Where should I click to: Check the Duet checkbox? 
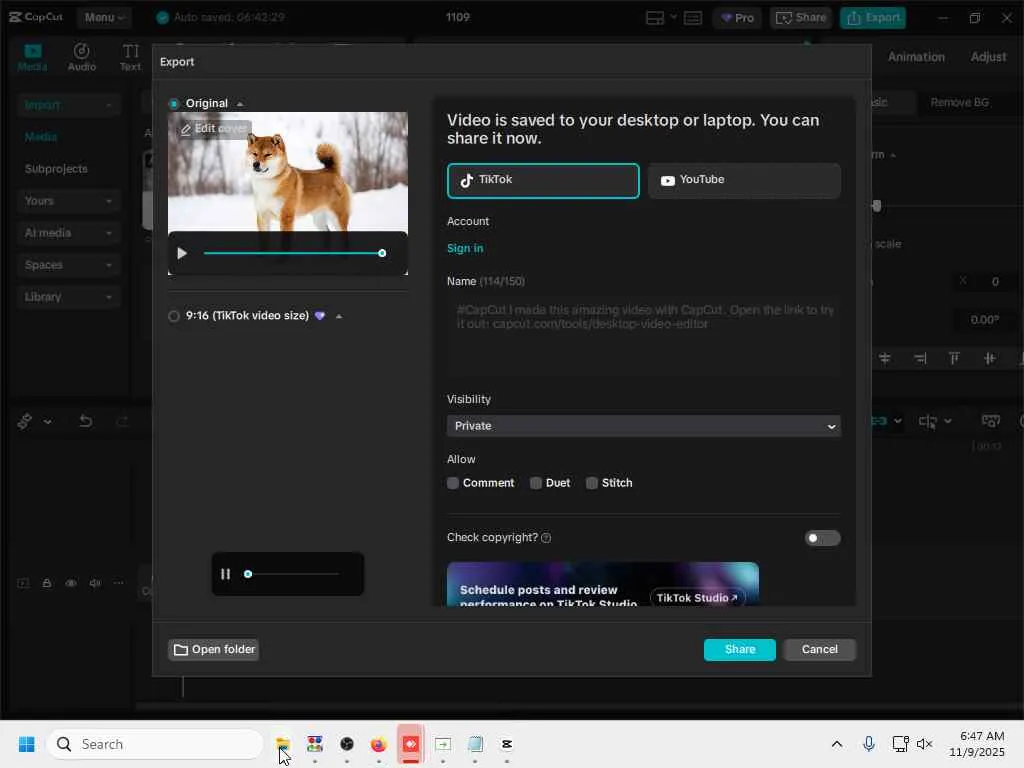[x=536, y=483]
